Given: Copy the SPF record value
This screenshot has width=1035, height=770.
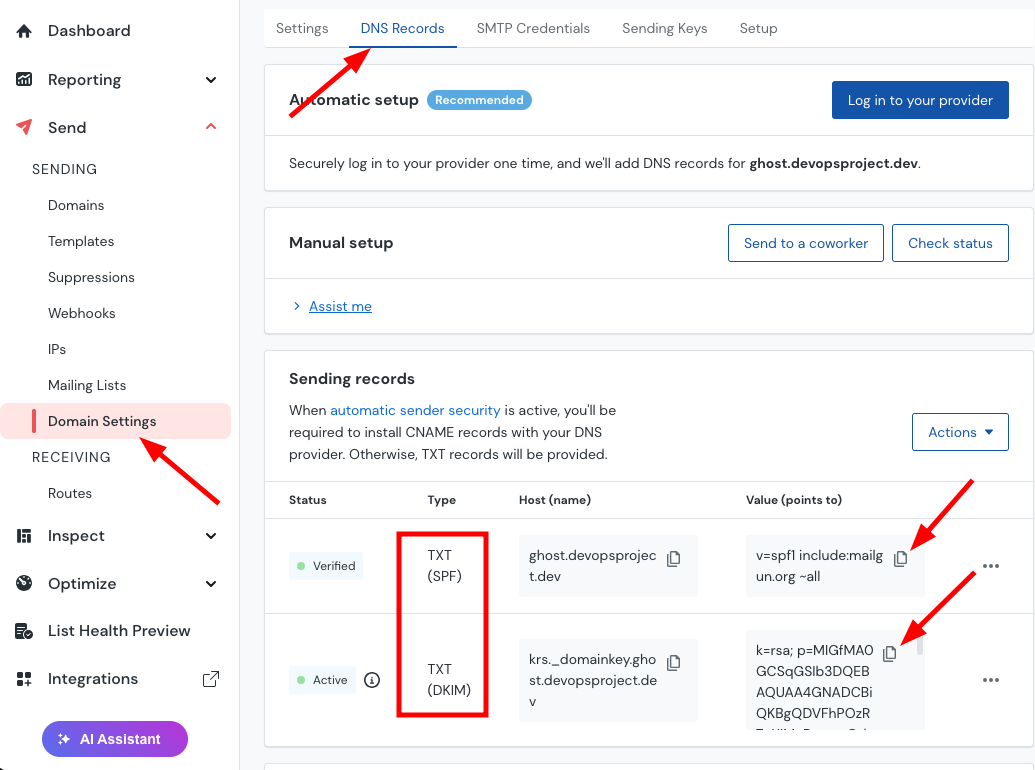Looking at the screenshot, I should [900, 559].
